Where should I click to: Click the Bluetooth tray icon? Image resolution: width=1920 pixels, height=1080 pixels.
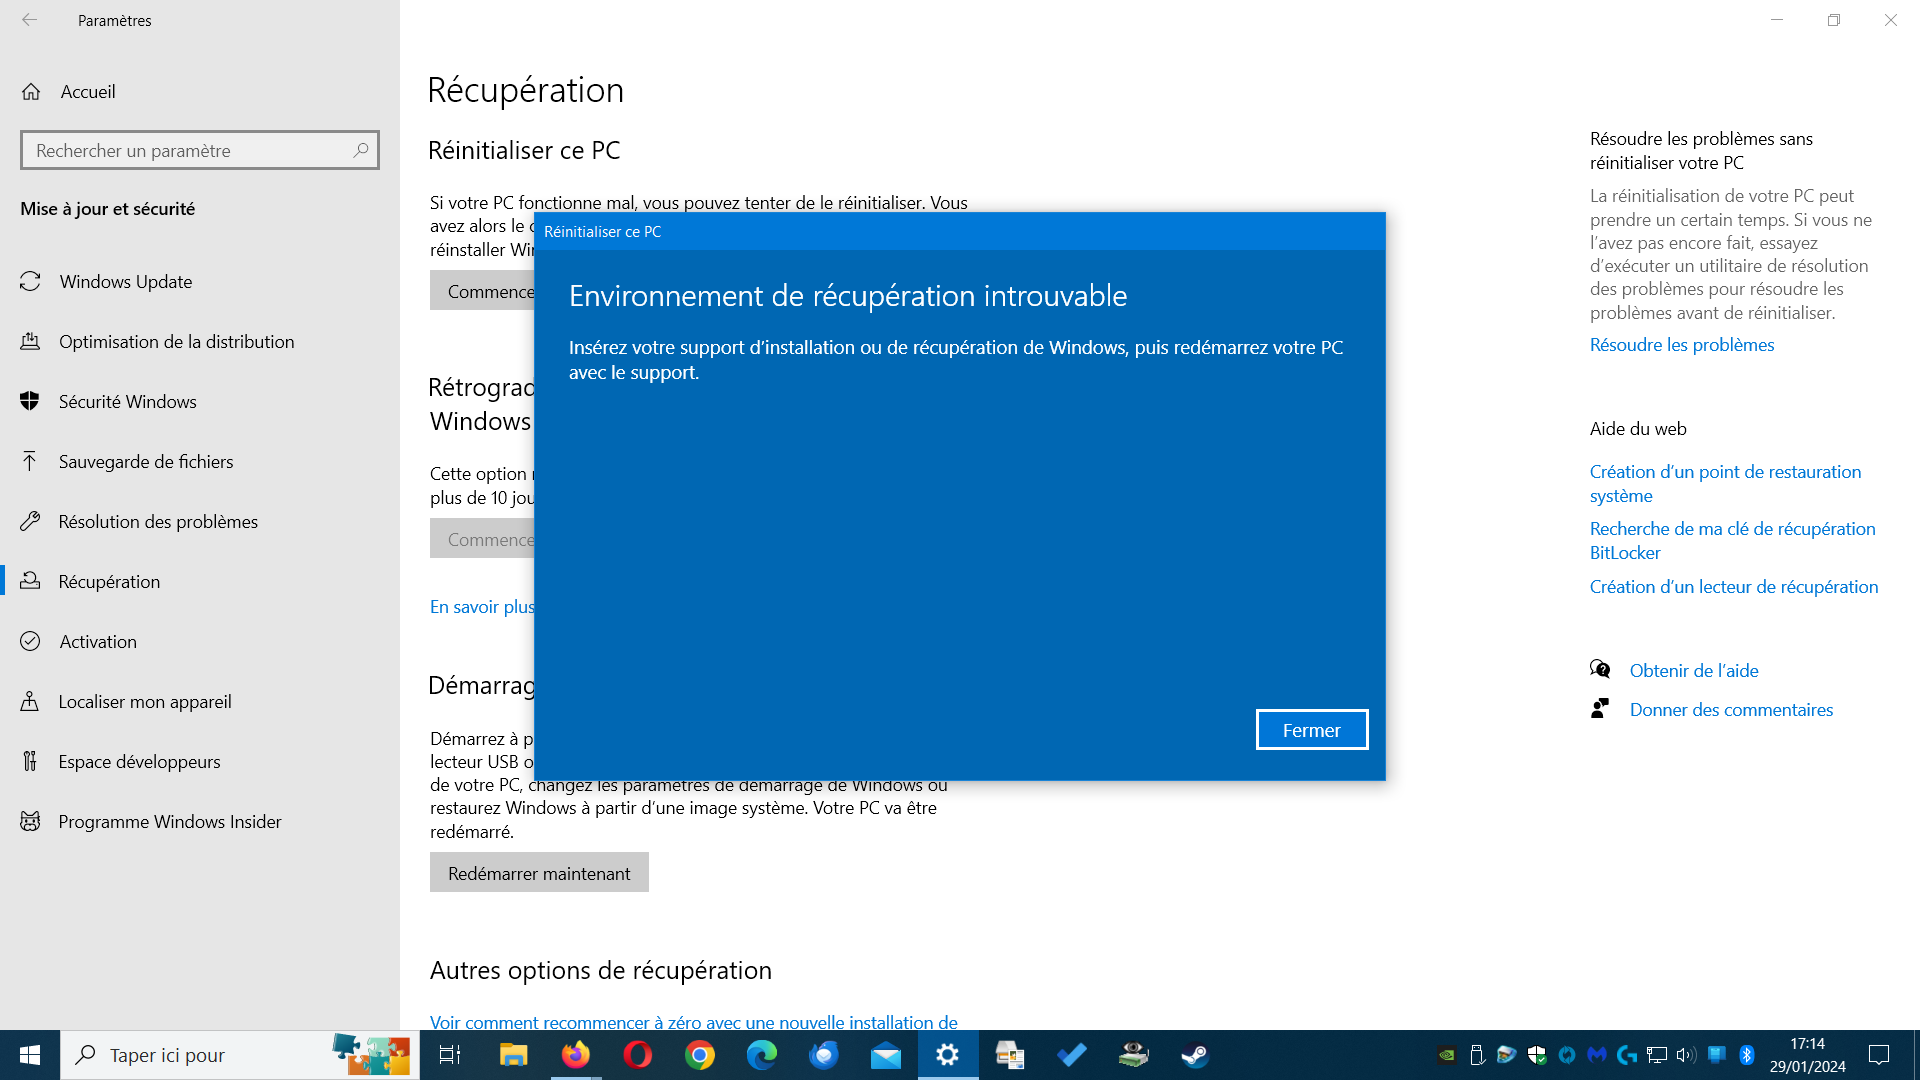pos(1747,1055)
